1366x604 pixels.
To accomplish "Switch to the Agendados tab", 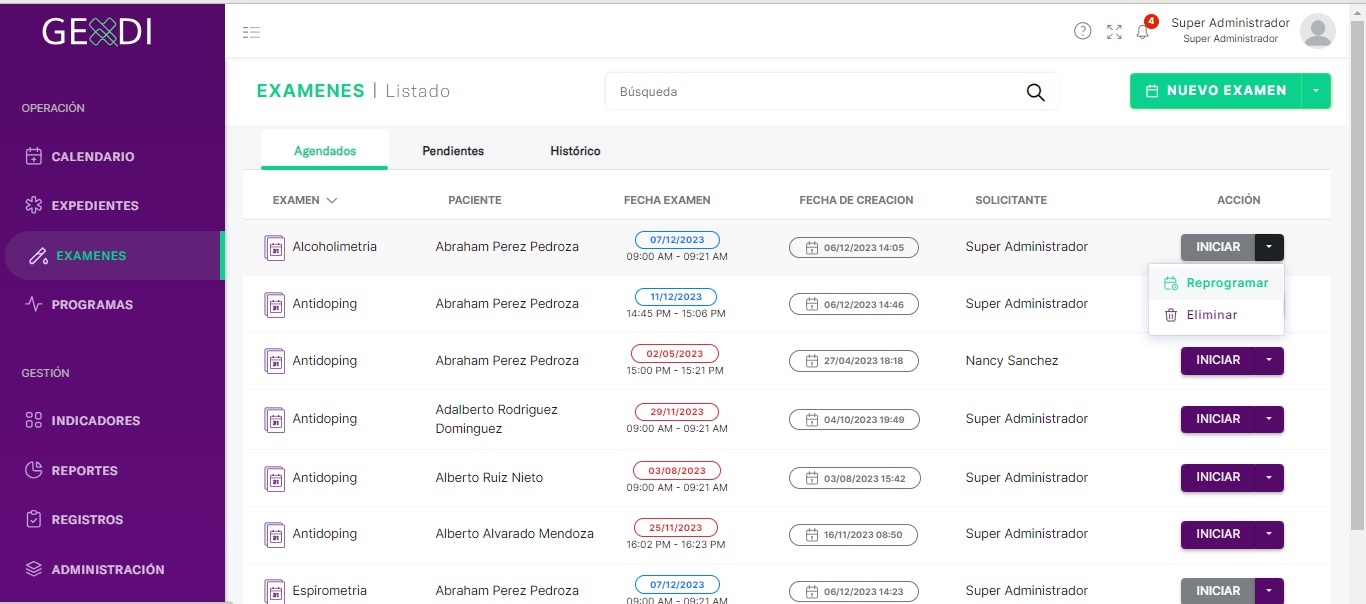I will click(x=325, y=151).
